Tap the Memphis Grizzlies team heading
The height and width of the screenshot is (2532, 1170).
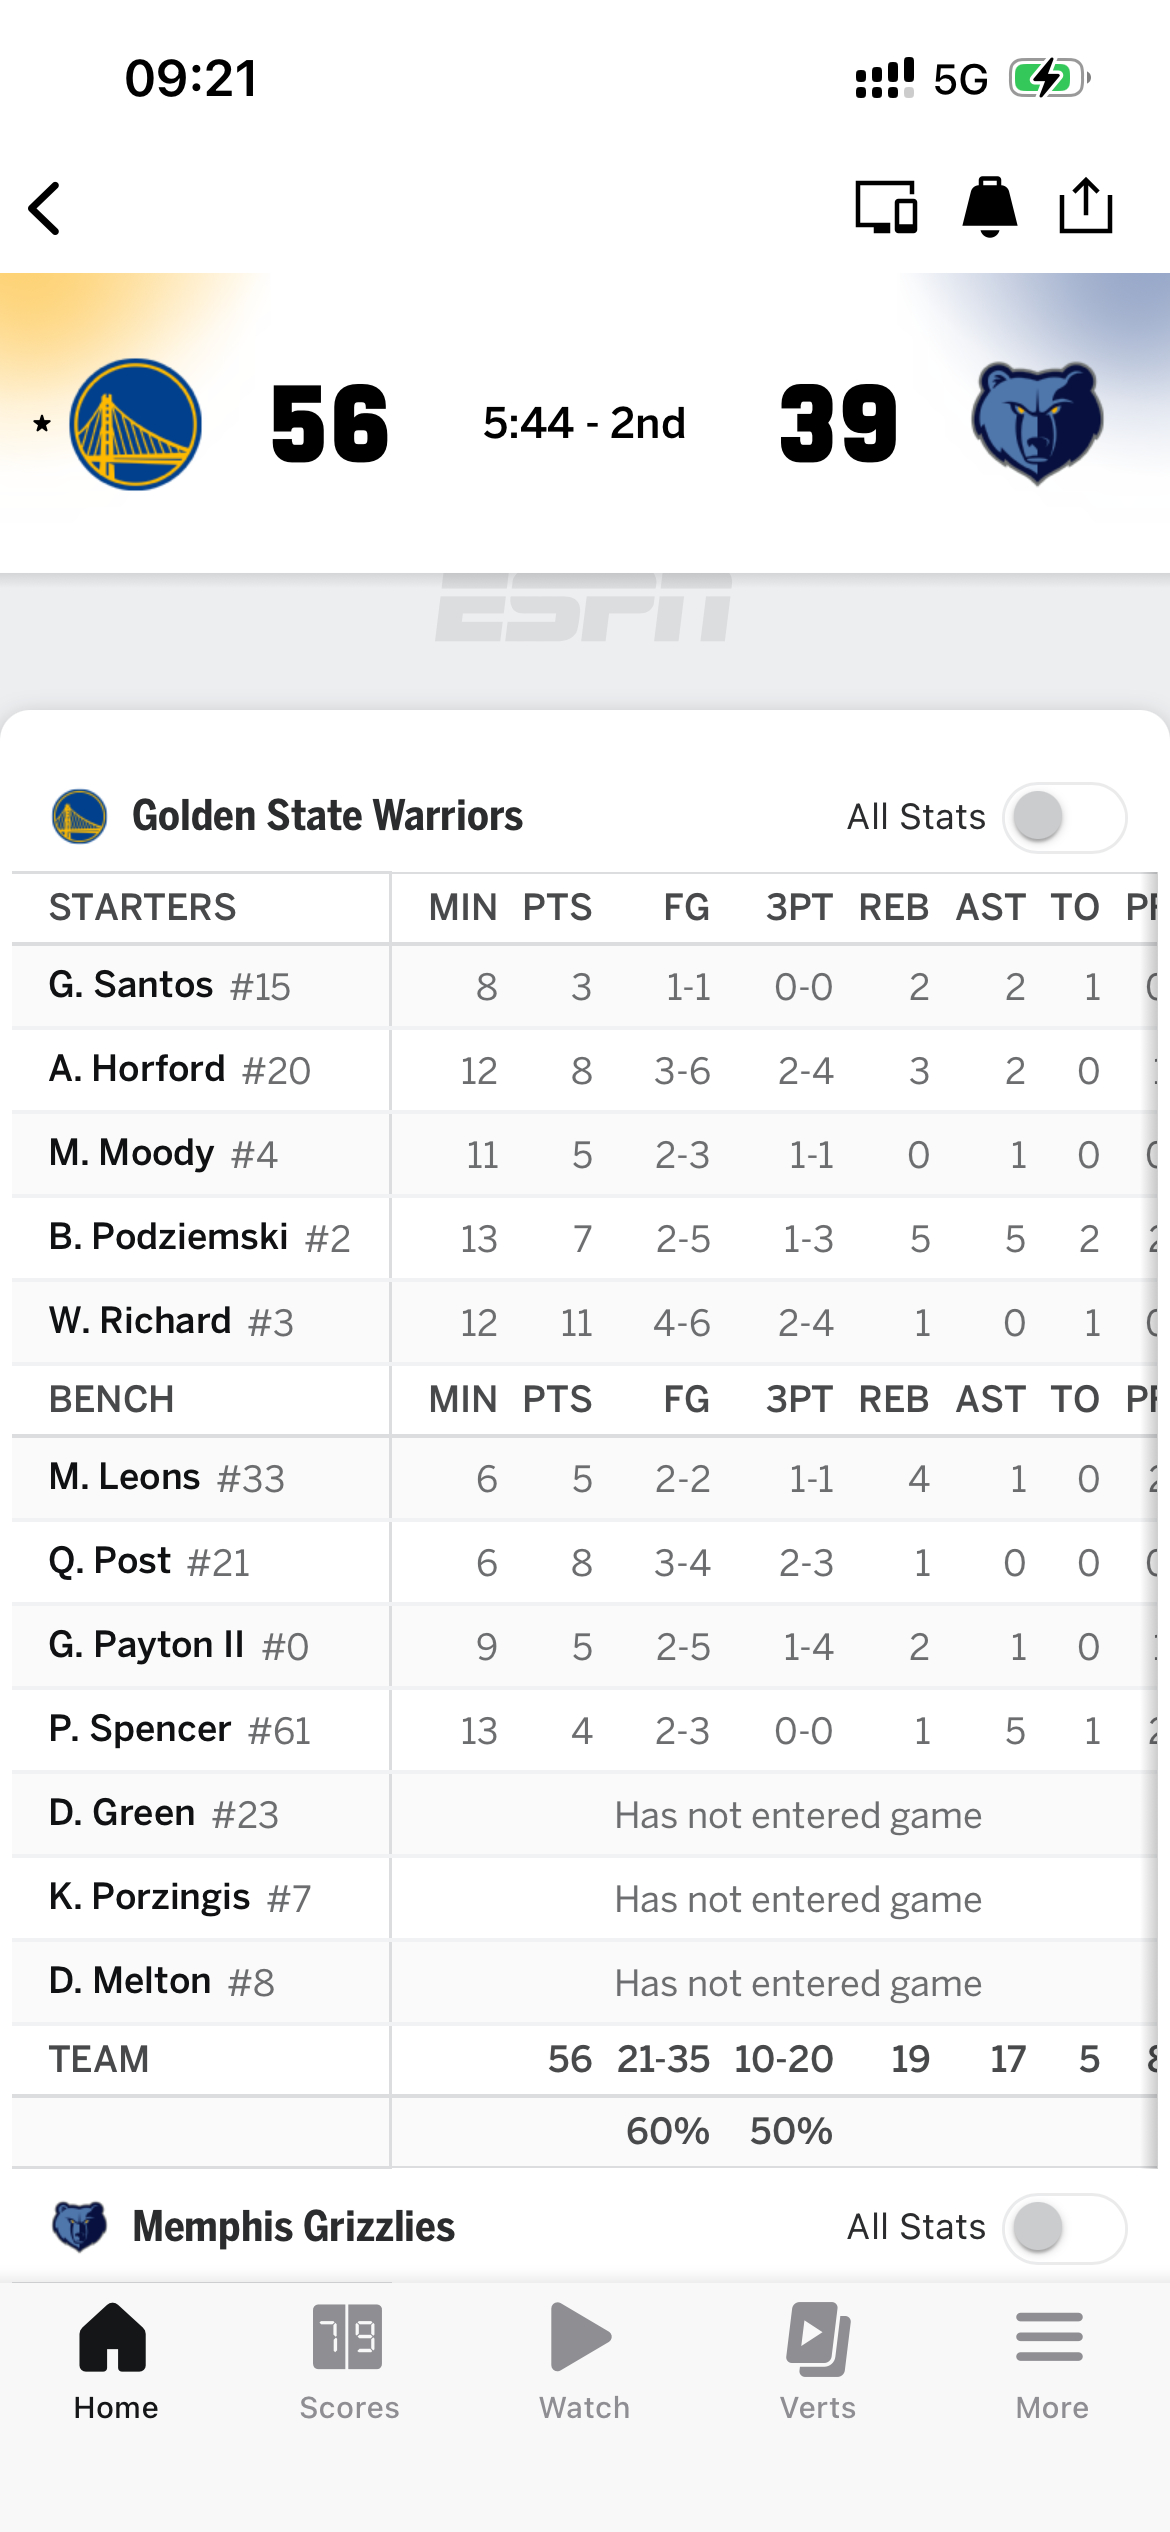tap(293, 2227)
